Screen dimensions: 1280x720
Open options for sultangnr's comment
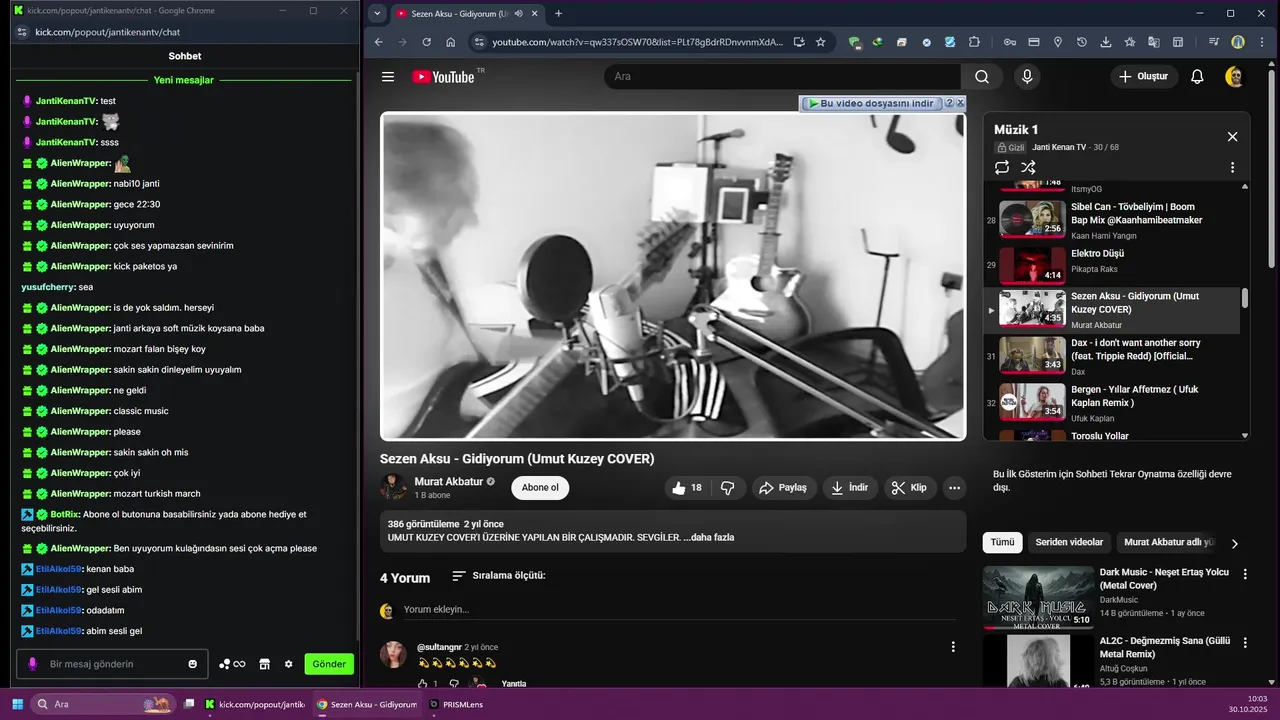pos(953,648)
